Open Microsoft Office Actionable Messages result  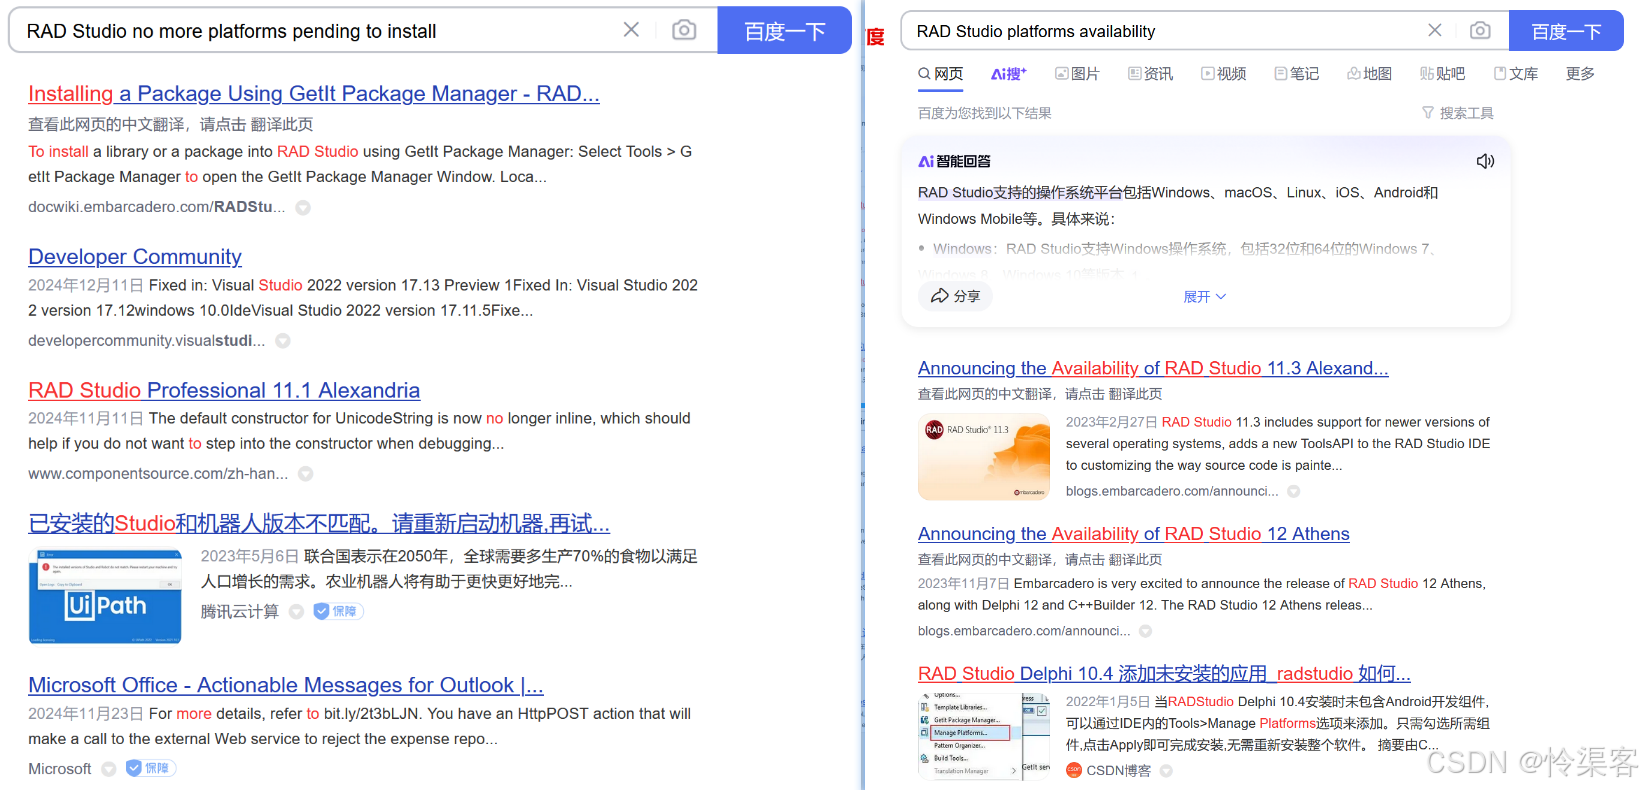286,685
